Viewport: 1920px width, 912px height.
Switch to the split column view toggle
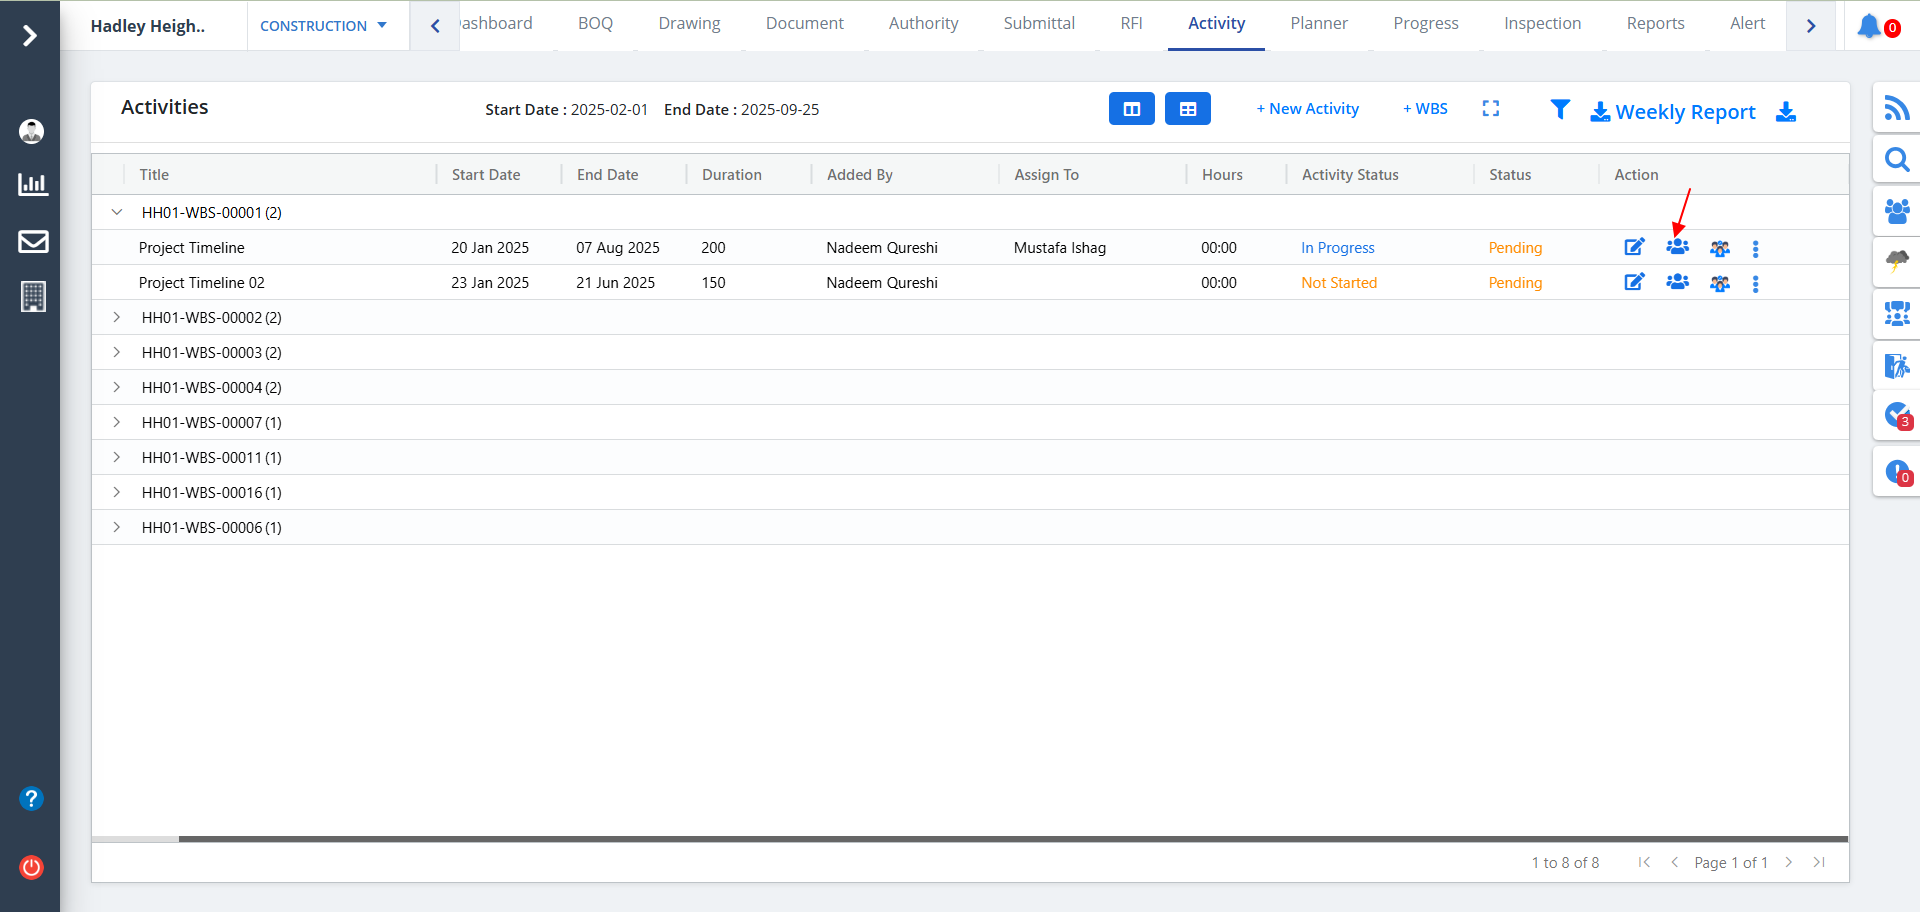pos(1131,109)
